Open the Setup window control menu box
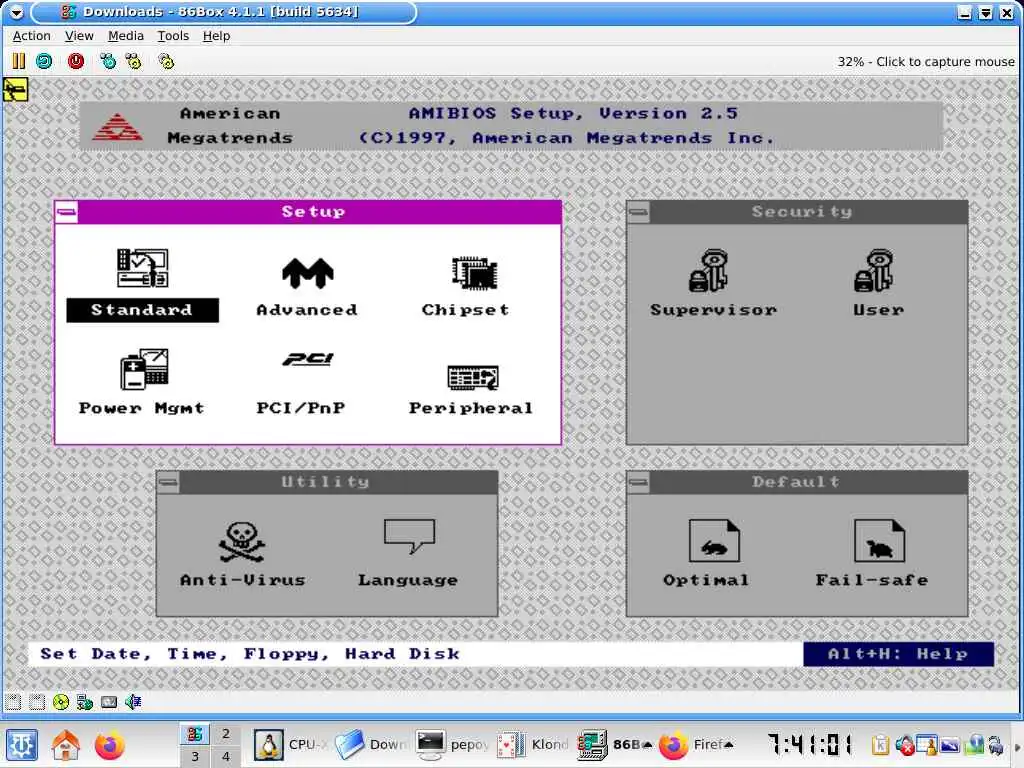Image resolution: width=1024 pixels, height=768 pixels. coord(67,212)
